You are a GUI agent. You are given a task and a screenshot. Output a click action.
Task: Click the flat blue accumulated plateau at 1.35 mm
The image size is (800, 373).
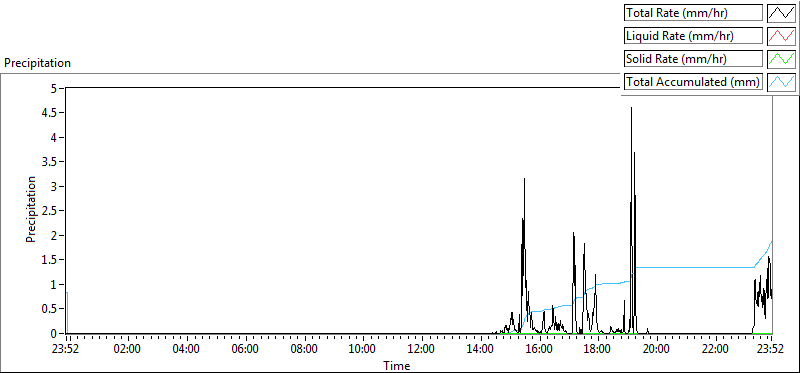(x=694, y=267)
